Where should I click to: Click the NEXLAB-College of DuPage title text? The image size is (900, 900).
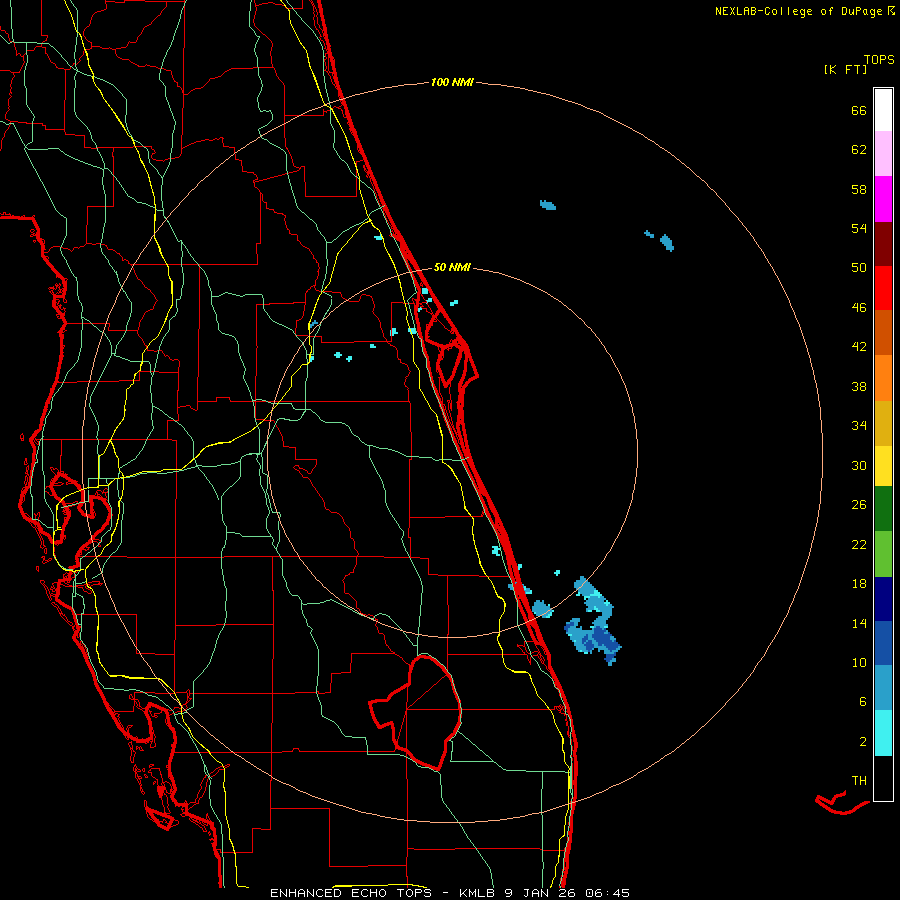pyautogui.click(x=799, y=11)
